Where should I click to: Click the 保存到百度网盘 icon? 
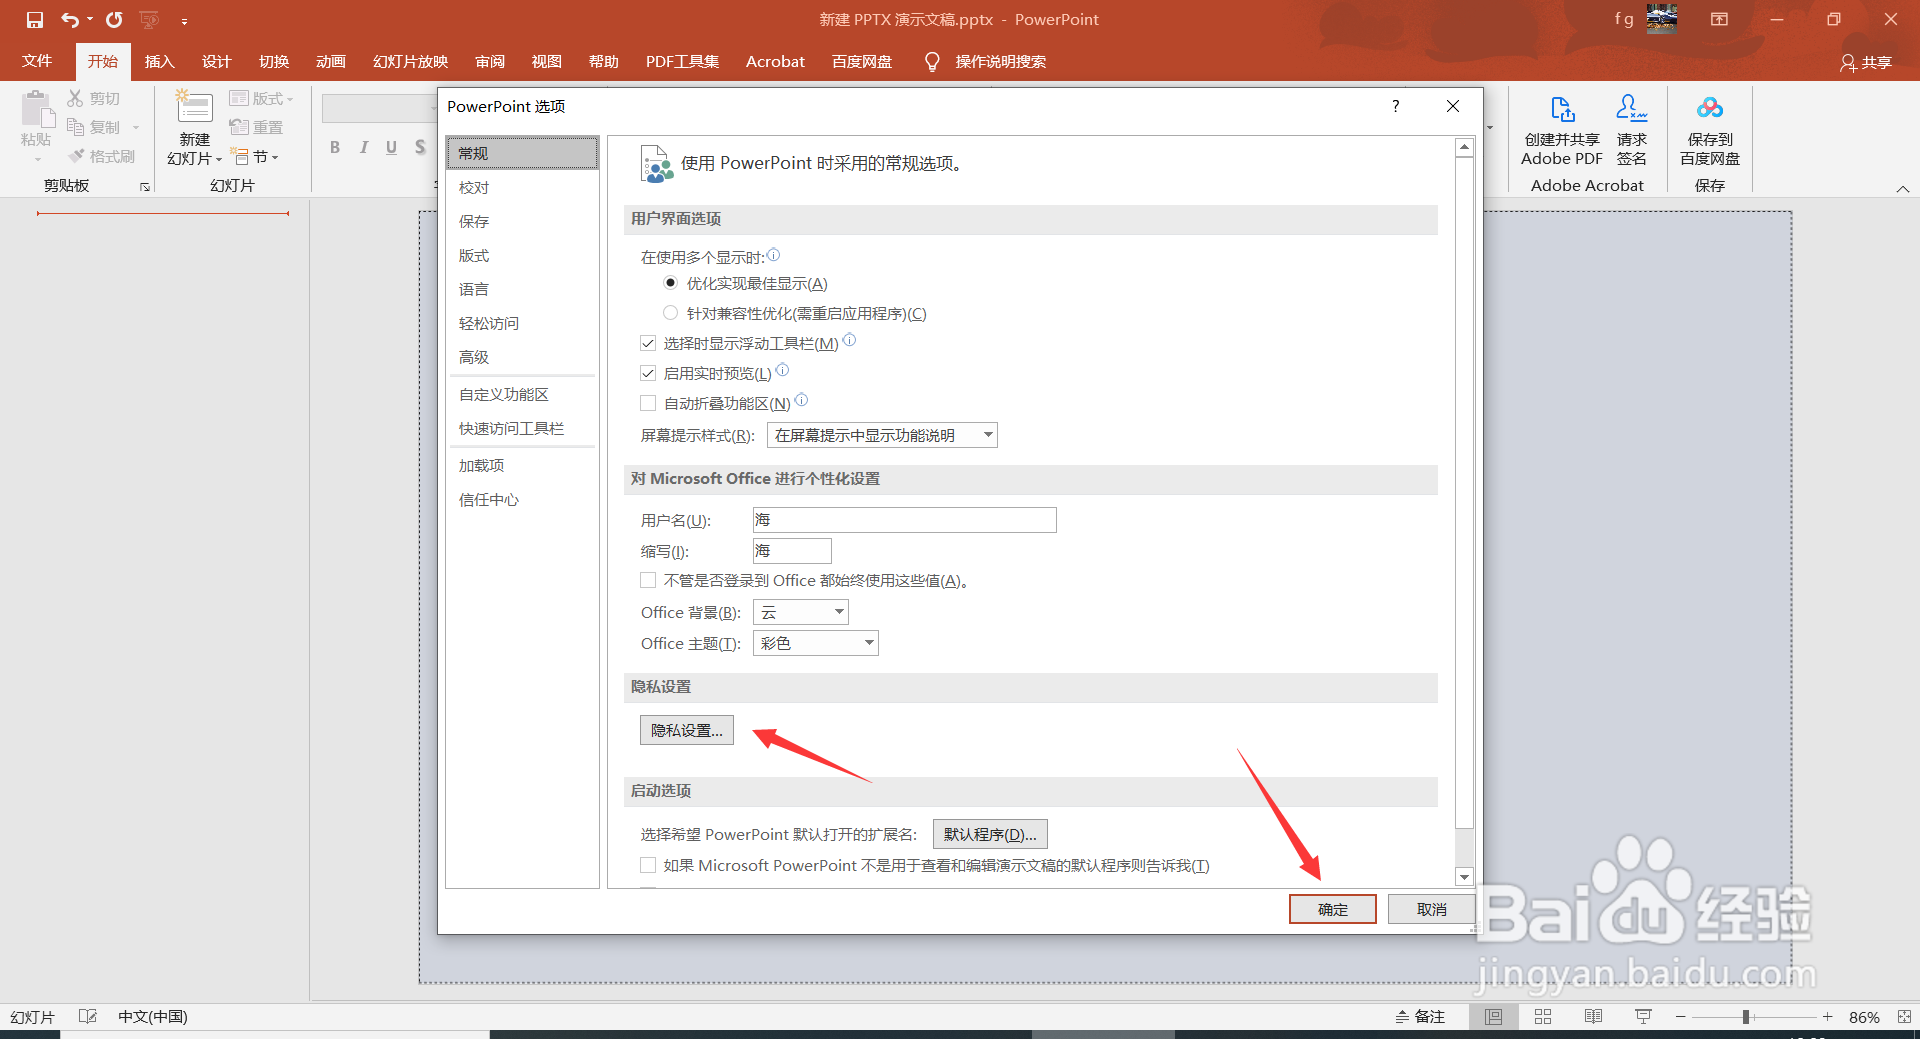point(1709,130)
